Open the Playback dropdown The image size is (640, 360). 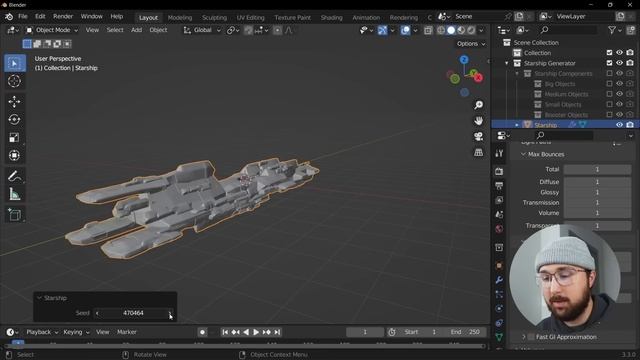point(42,332)
